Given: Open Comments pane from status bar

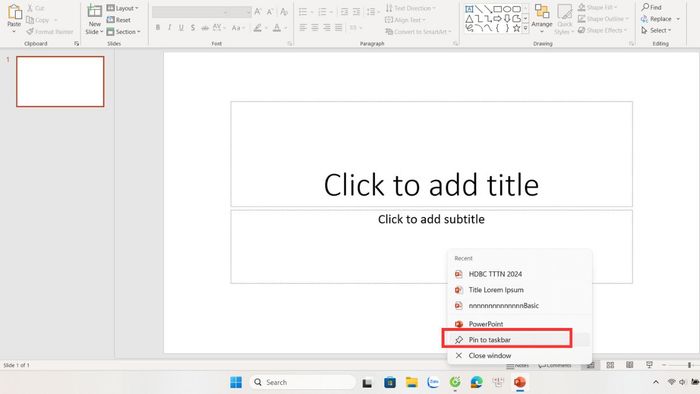Looking at the screenshot, I should (555, 365).
